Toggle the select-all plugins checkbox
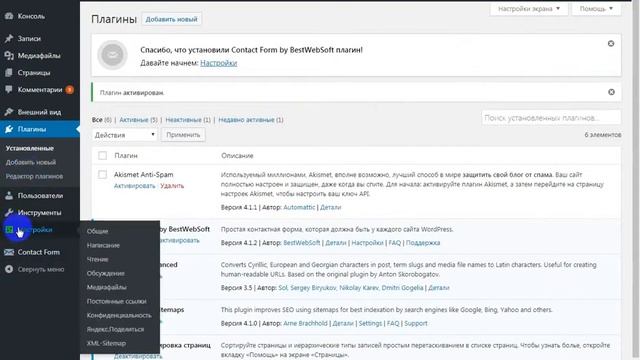This screenshot has width=640, height=360. pos(102,156)
